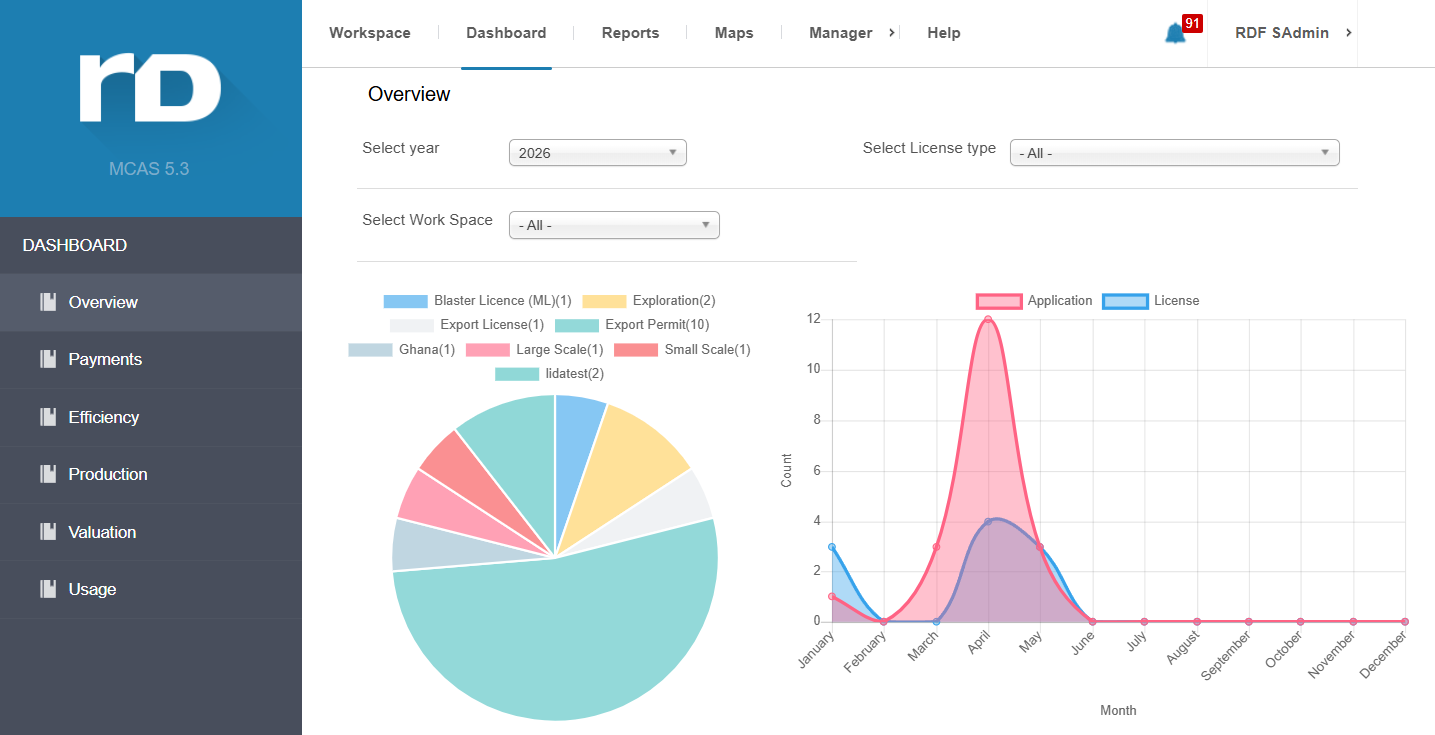Go to the Workspace menu

pyautogui.click(x=370, y=33)
